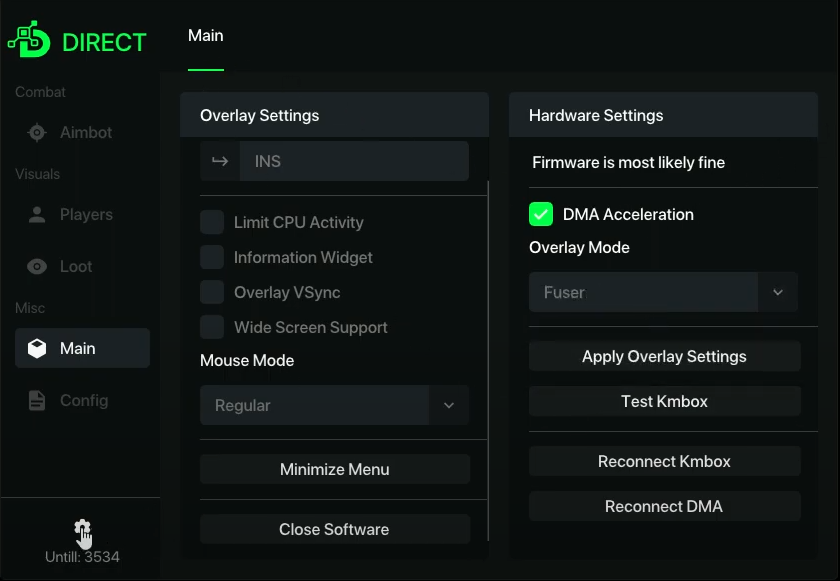840x581 pixels.
Task: Open the Overlay Mode Fuser dropdown
Action: [777, 293]
